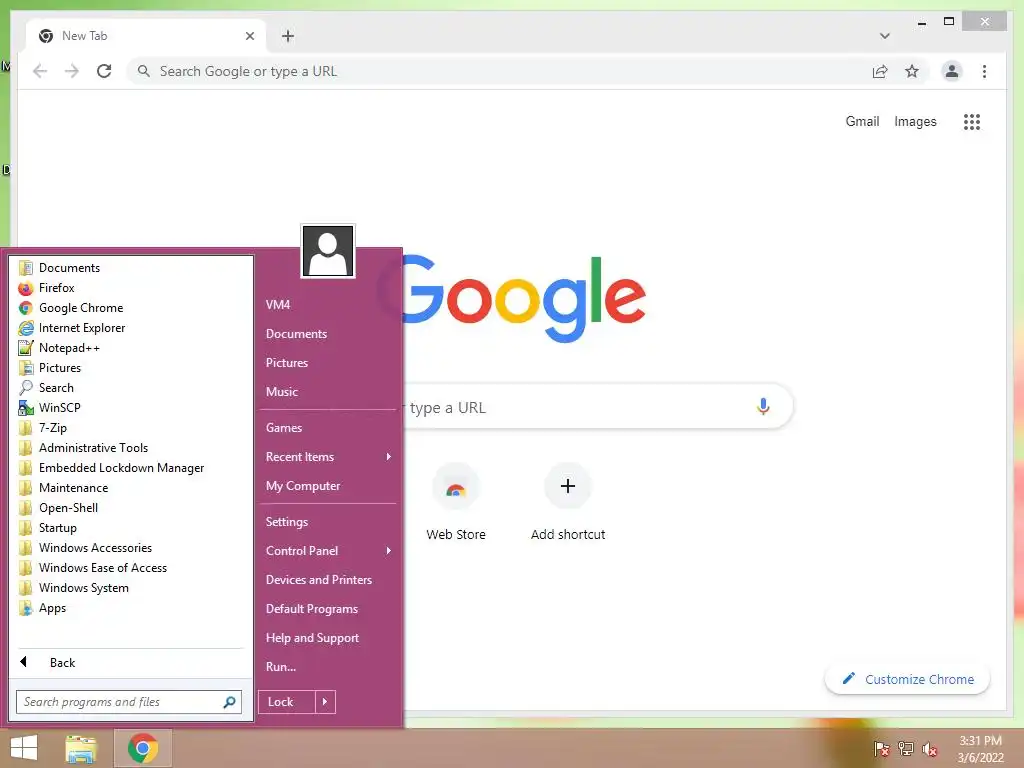Click the Search programs and files box
Screen dimensions: 1024x768
click(129, 702)
